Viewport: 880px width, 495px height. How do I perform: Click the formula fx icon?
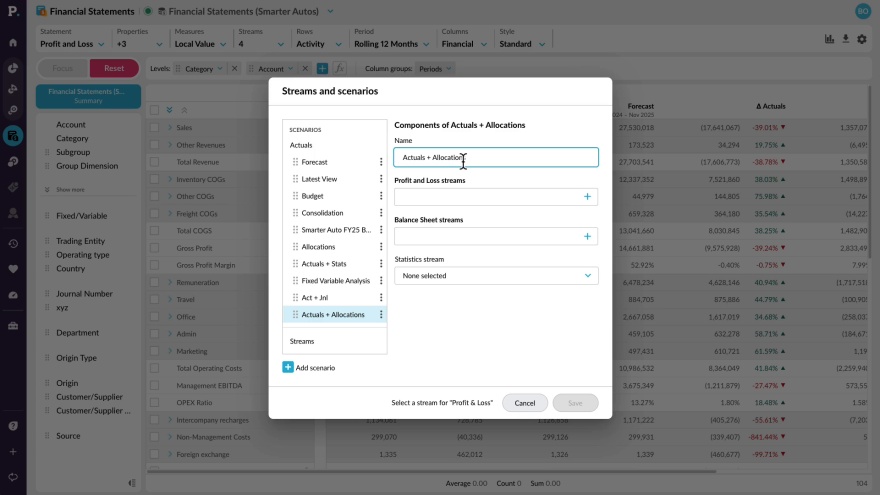pyautogui.click(x=339, y=68)
